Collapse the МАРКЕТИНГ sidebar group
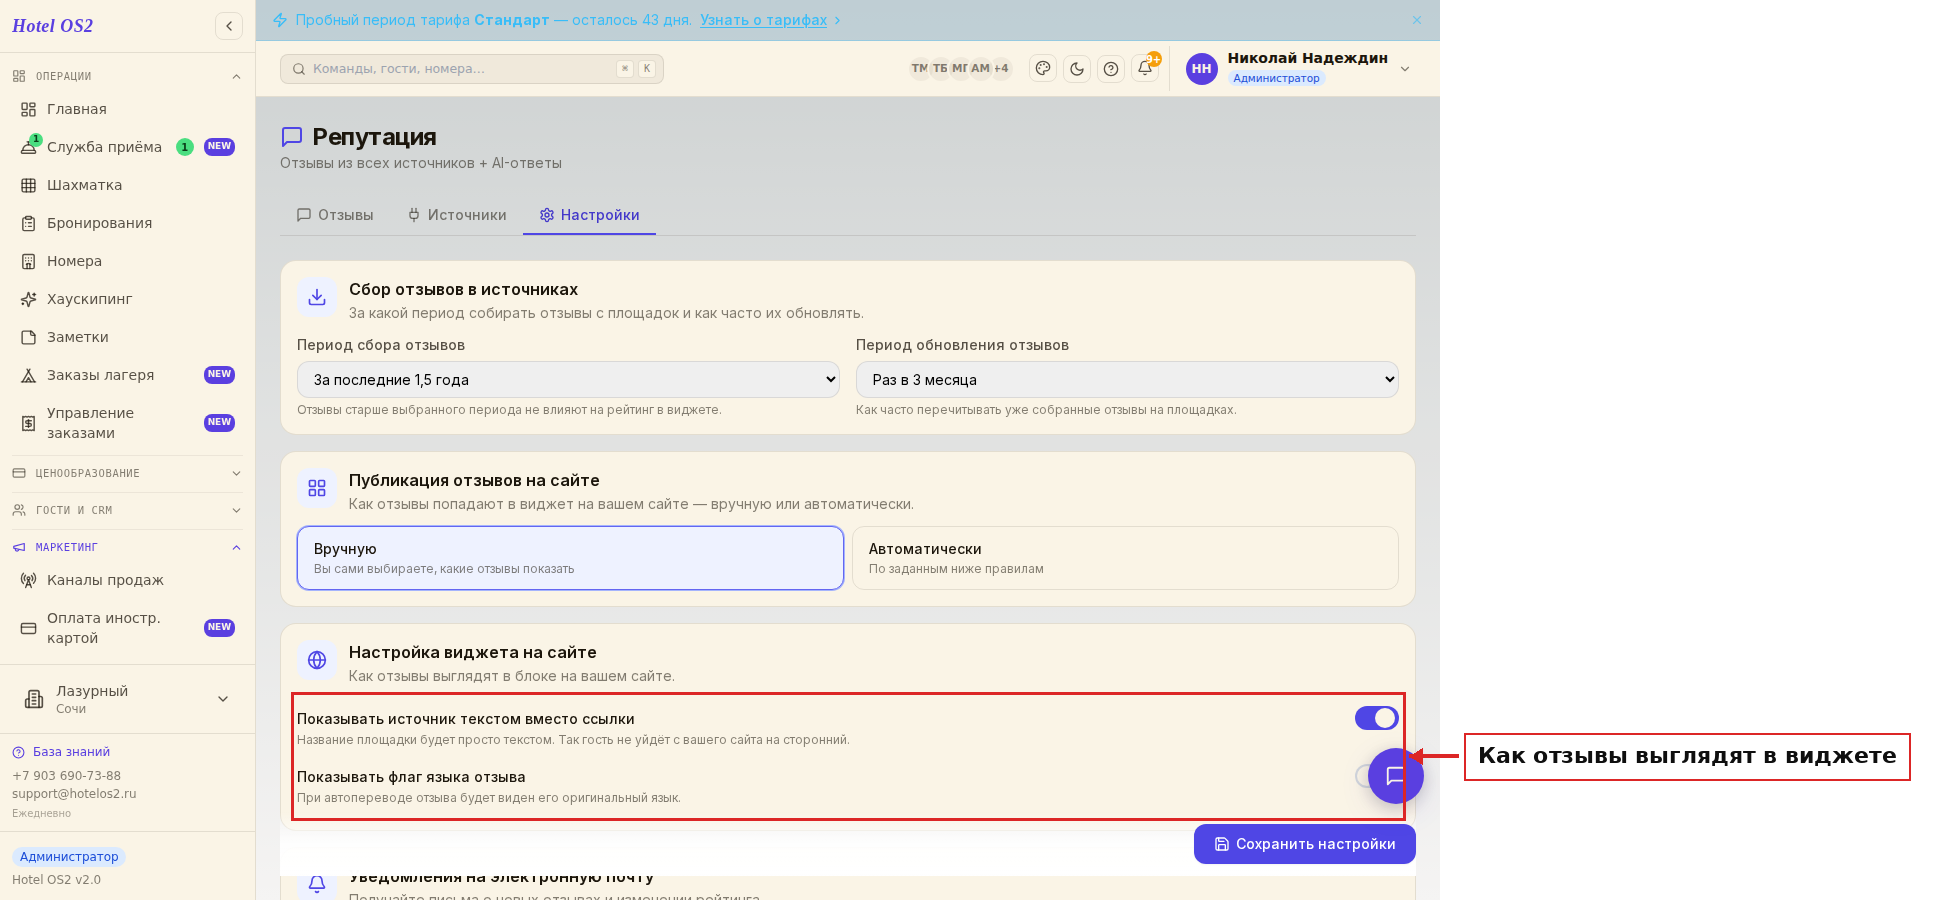 (x=127, y=547)
